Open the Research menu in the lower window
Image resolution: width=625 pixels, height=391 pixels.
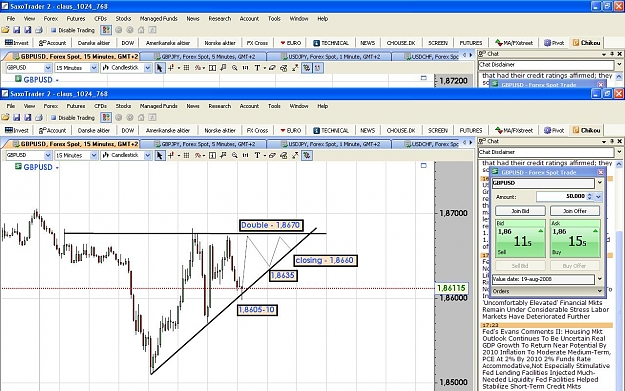coord(220,106)
